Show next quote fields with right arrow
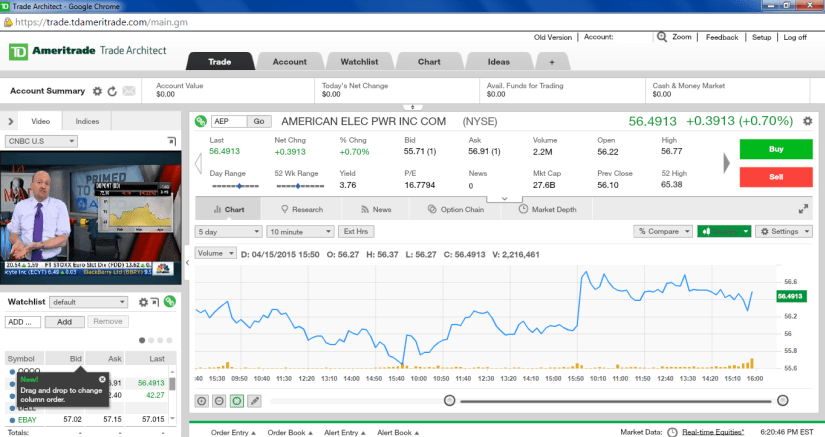Viewport: 825px width, 437px height. (x=727, y=163)
